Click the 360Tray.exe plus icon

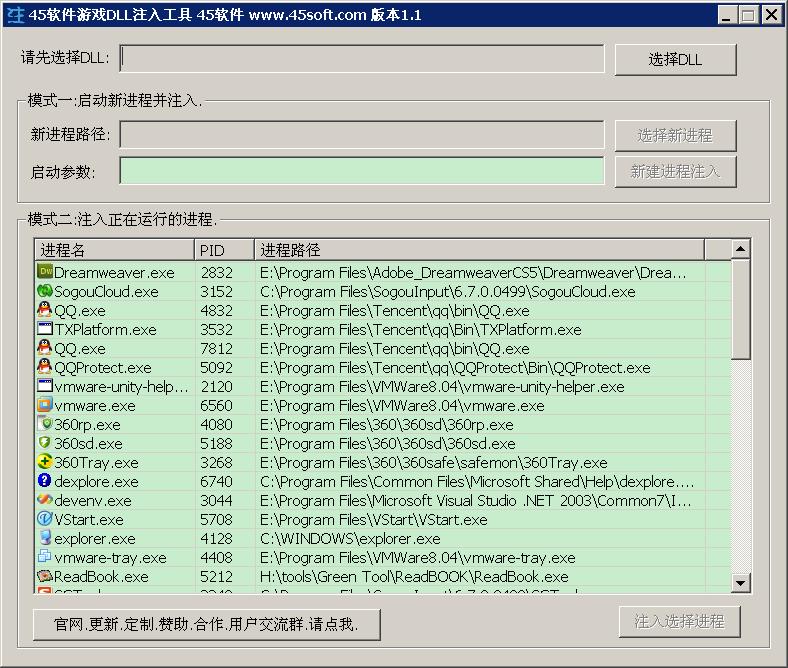point(45,462)
